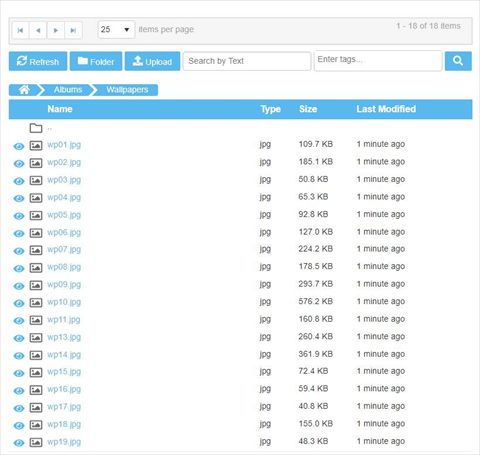Preview wp09.jpg with eye icon

click(x=19, y=286)
